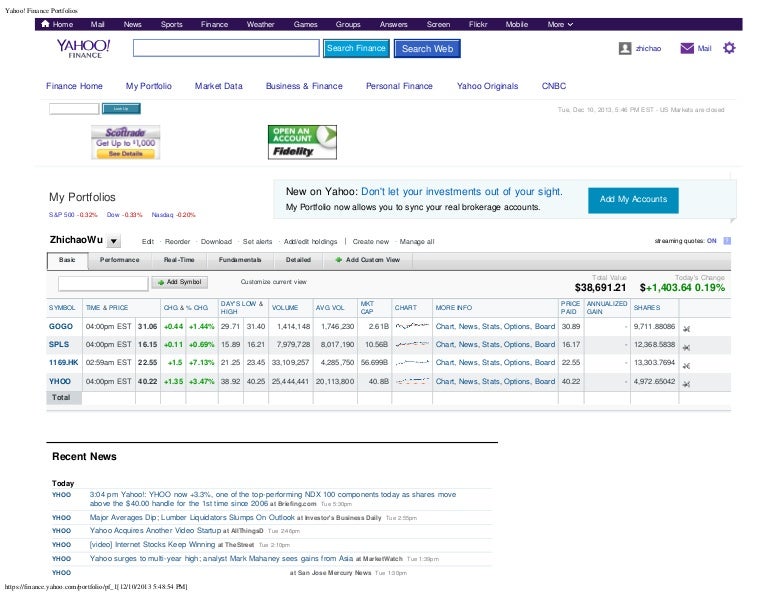768x594 pixels.
Task: Open the YHOO symbol link in the table
Action: pyautogui.click(x=60, y=381)
